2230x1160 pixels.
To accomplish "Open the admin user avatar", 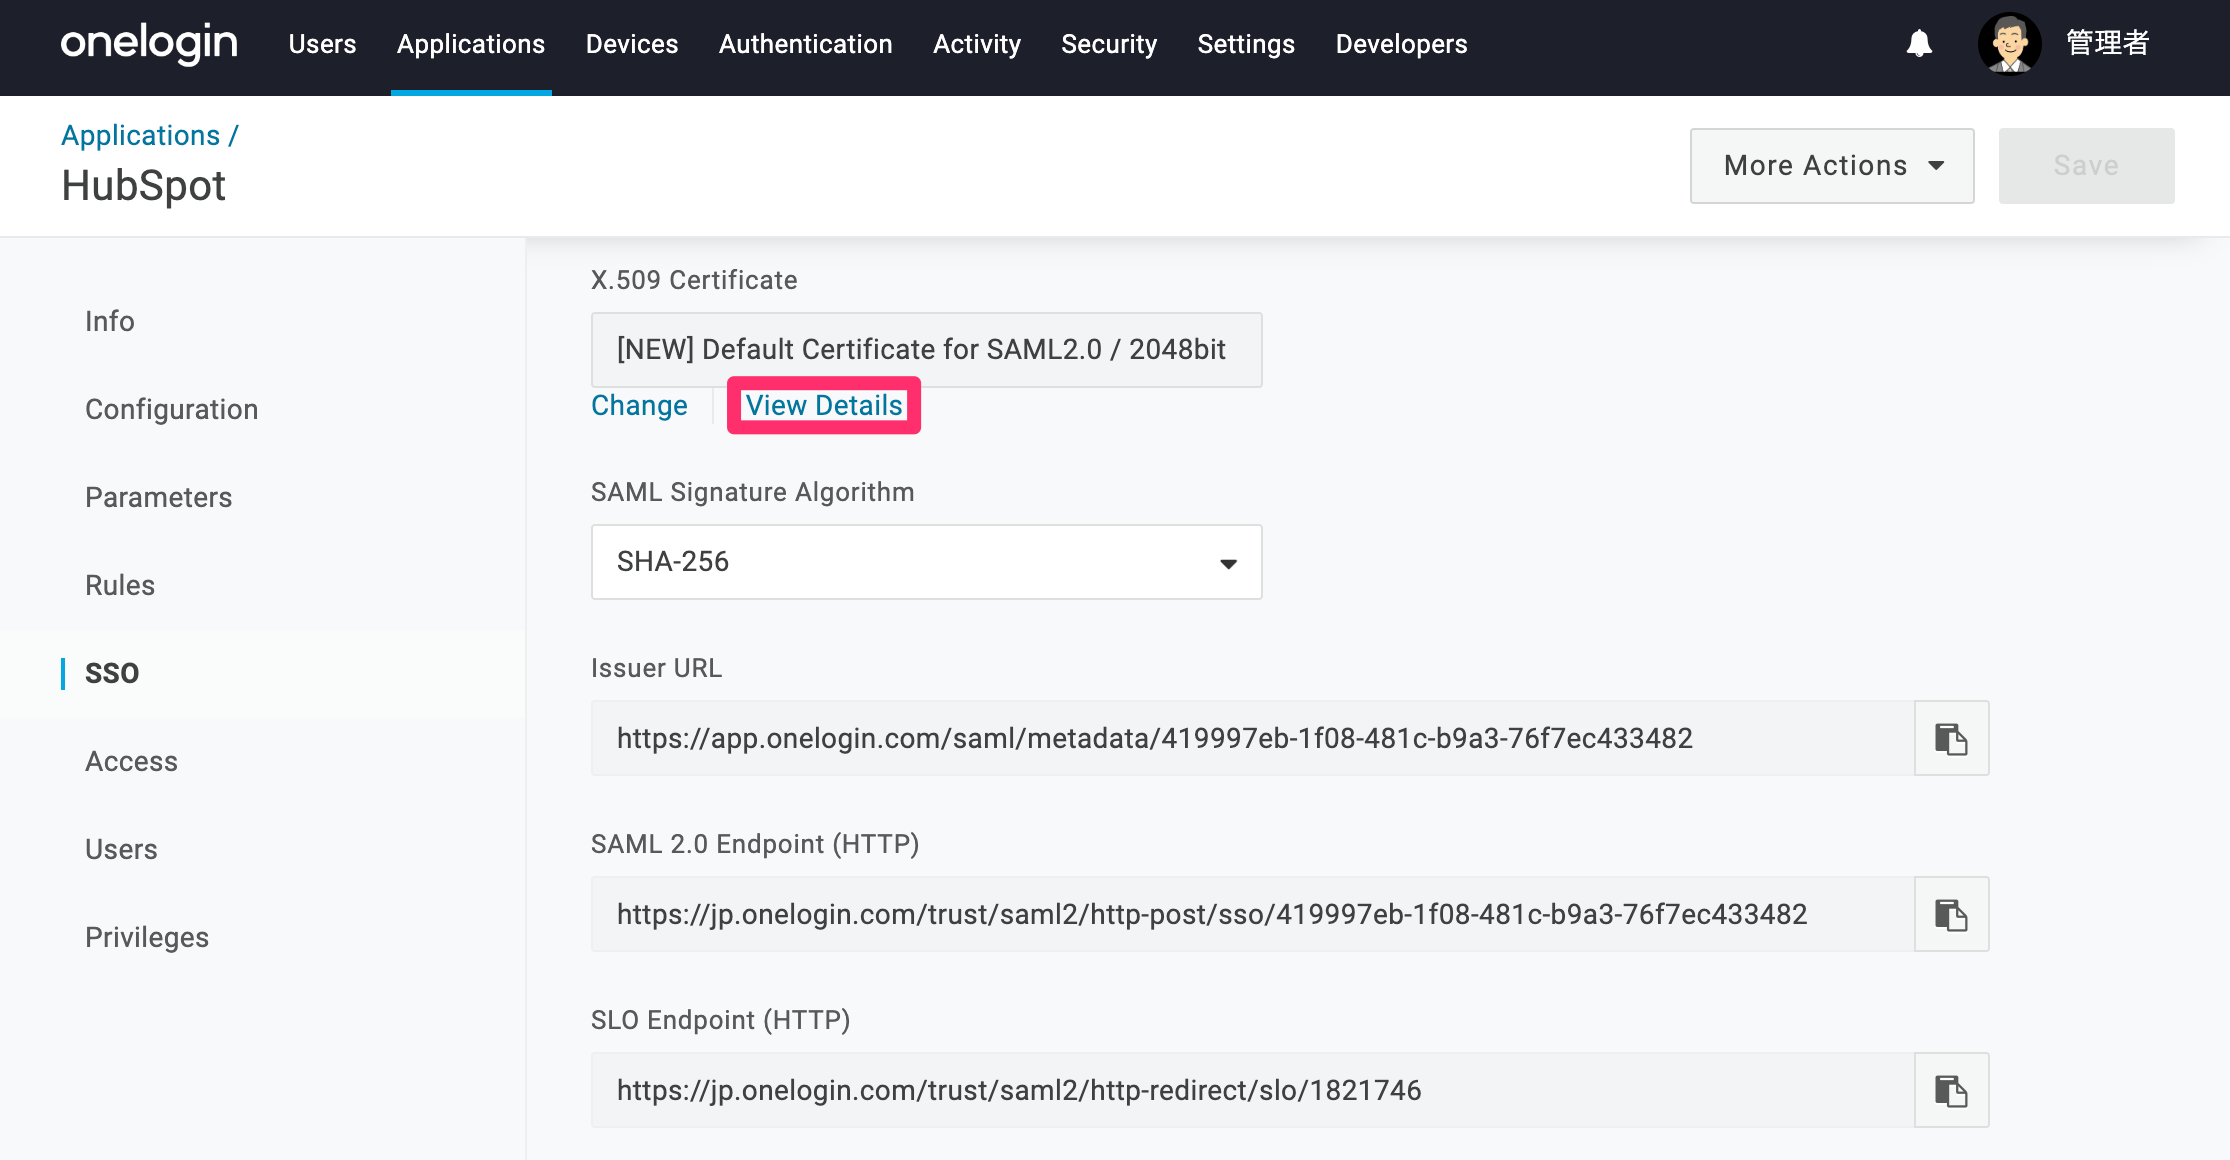I will [x=2009, y=43].
